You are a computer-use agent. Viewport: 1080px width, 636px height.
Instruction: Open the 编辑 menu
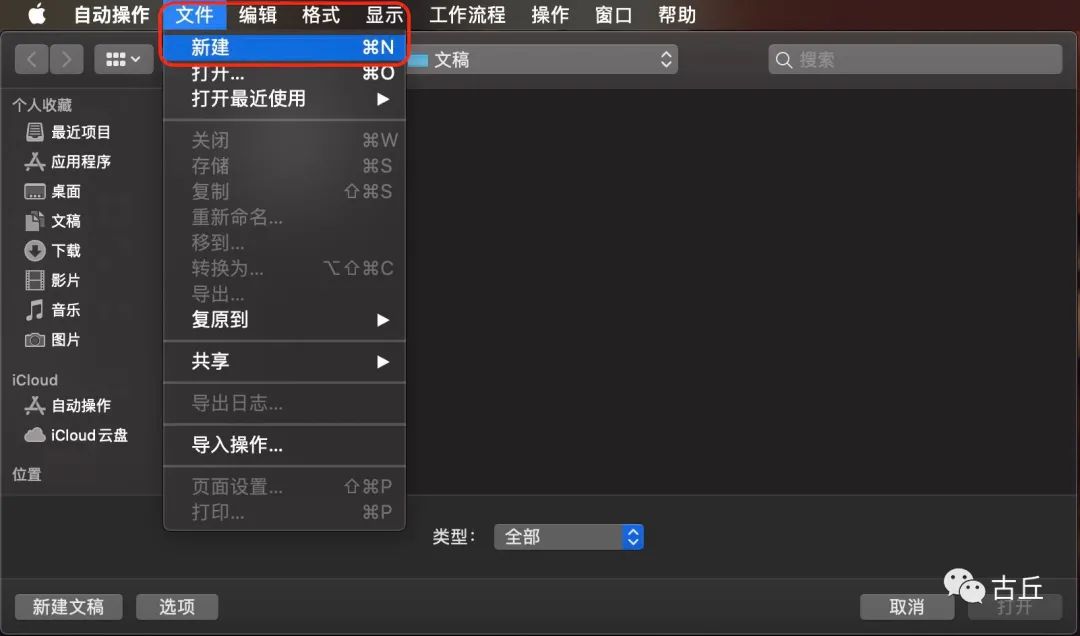(x=258, y=14)
